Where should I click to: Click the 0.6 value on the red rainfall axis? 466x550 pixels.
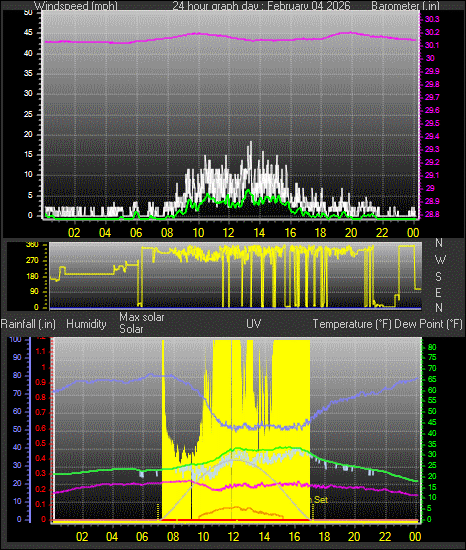coord(41,428)
